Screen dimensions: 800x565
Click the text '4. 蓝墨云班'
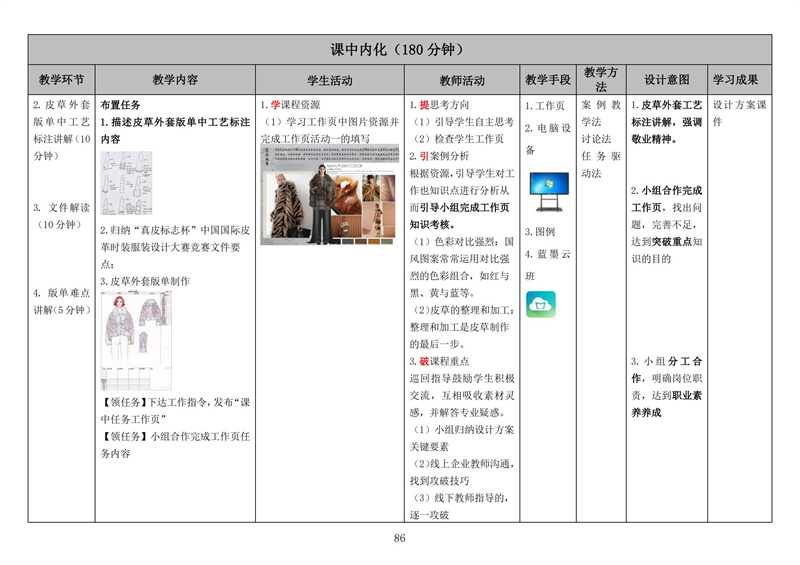coord(548,265)
